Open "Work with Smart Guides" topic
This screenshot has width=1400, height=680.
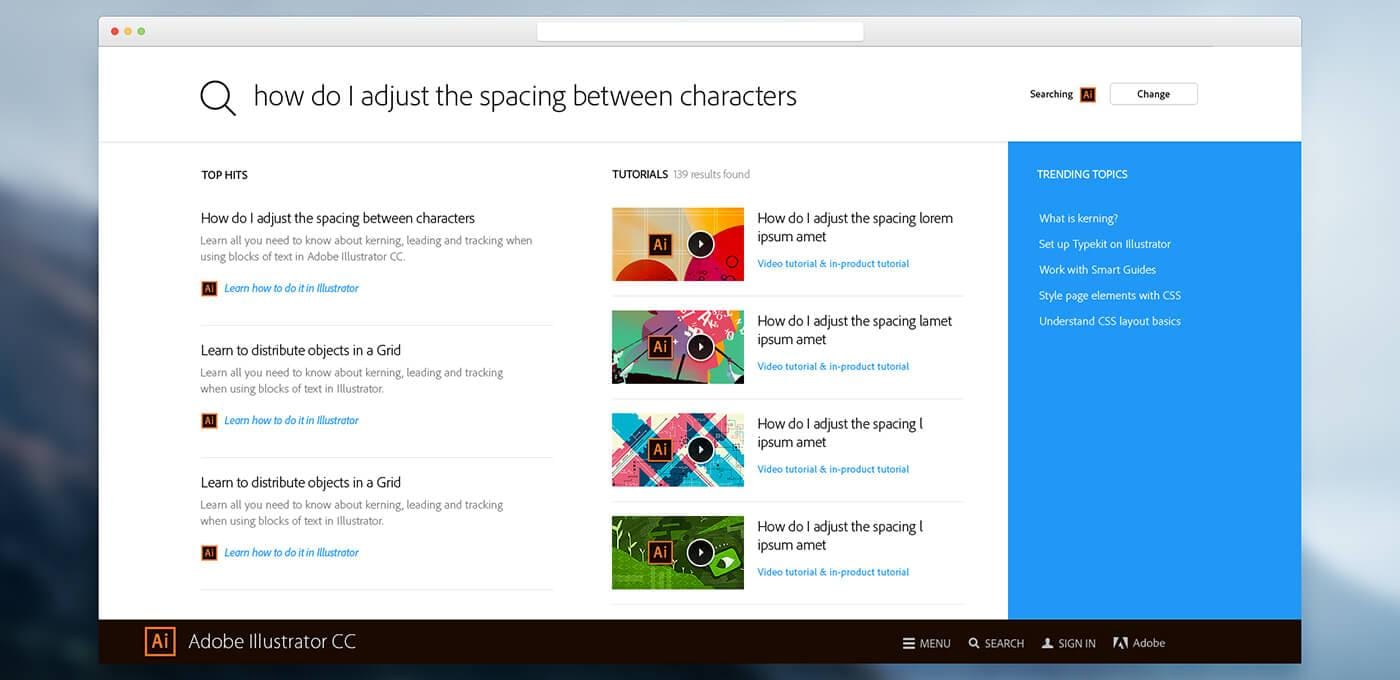click(1097, 269)
